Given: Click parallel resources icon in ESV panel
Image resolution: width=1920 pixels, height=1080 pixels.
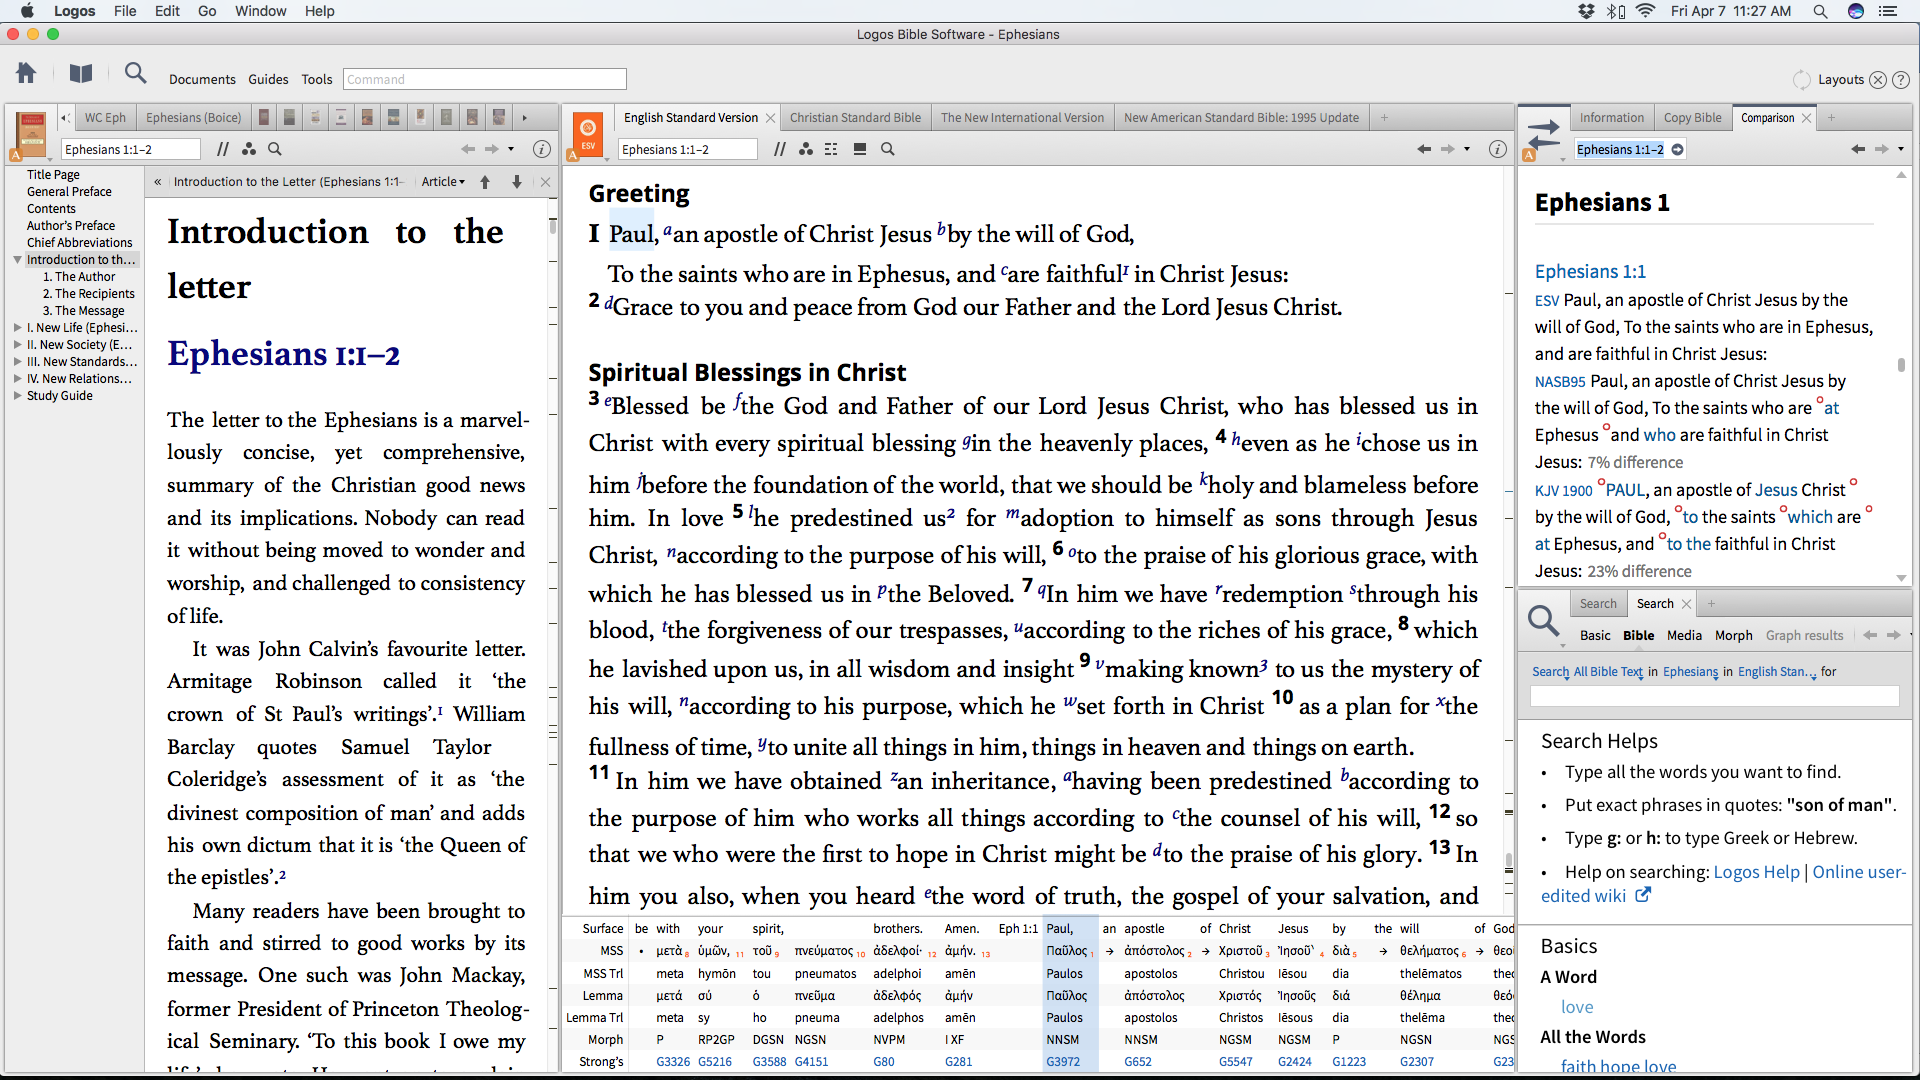Looking at the screenshot, I should (x=779, y=149).
